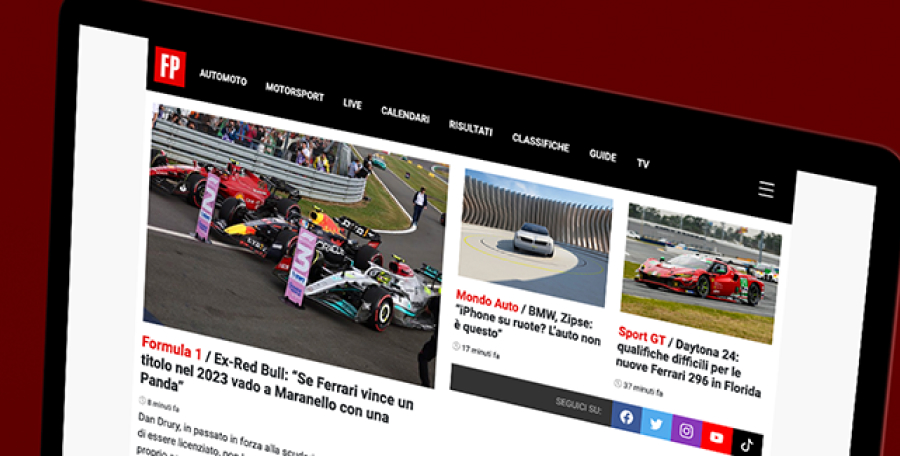This screenshot has height=456, width=900.
Task: Click the F1 race cars photo
Action: click(x=294, y=245)
